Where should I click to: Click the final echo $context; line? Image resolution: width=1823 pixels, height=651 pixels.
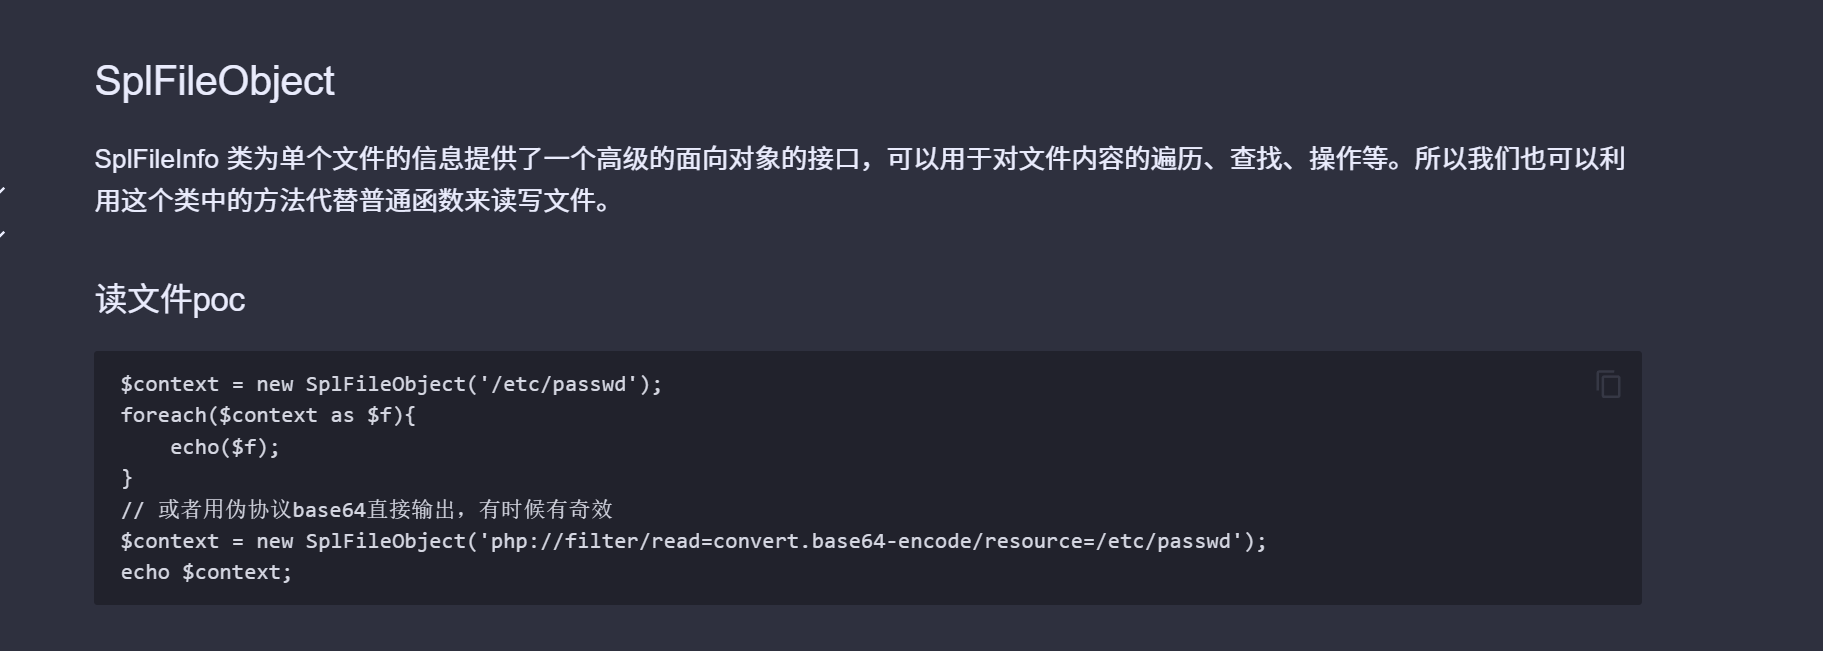[x=206, y=572]
